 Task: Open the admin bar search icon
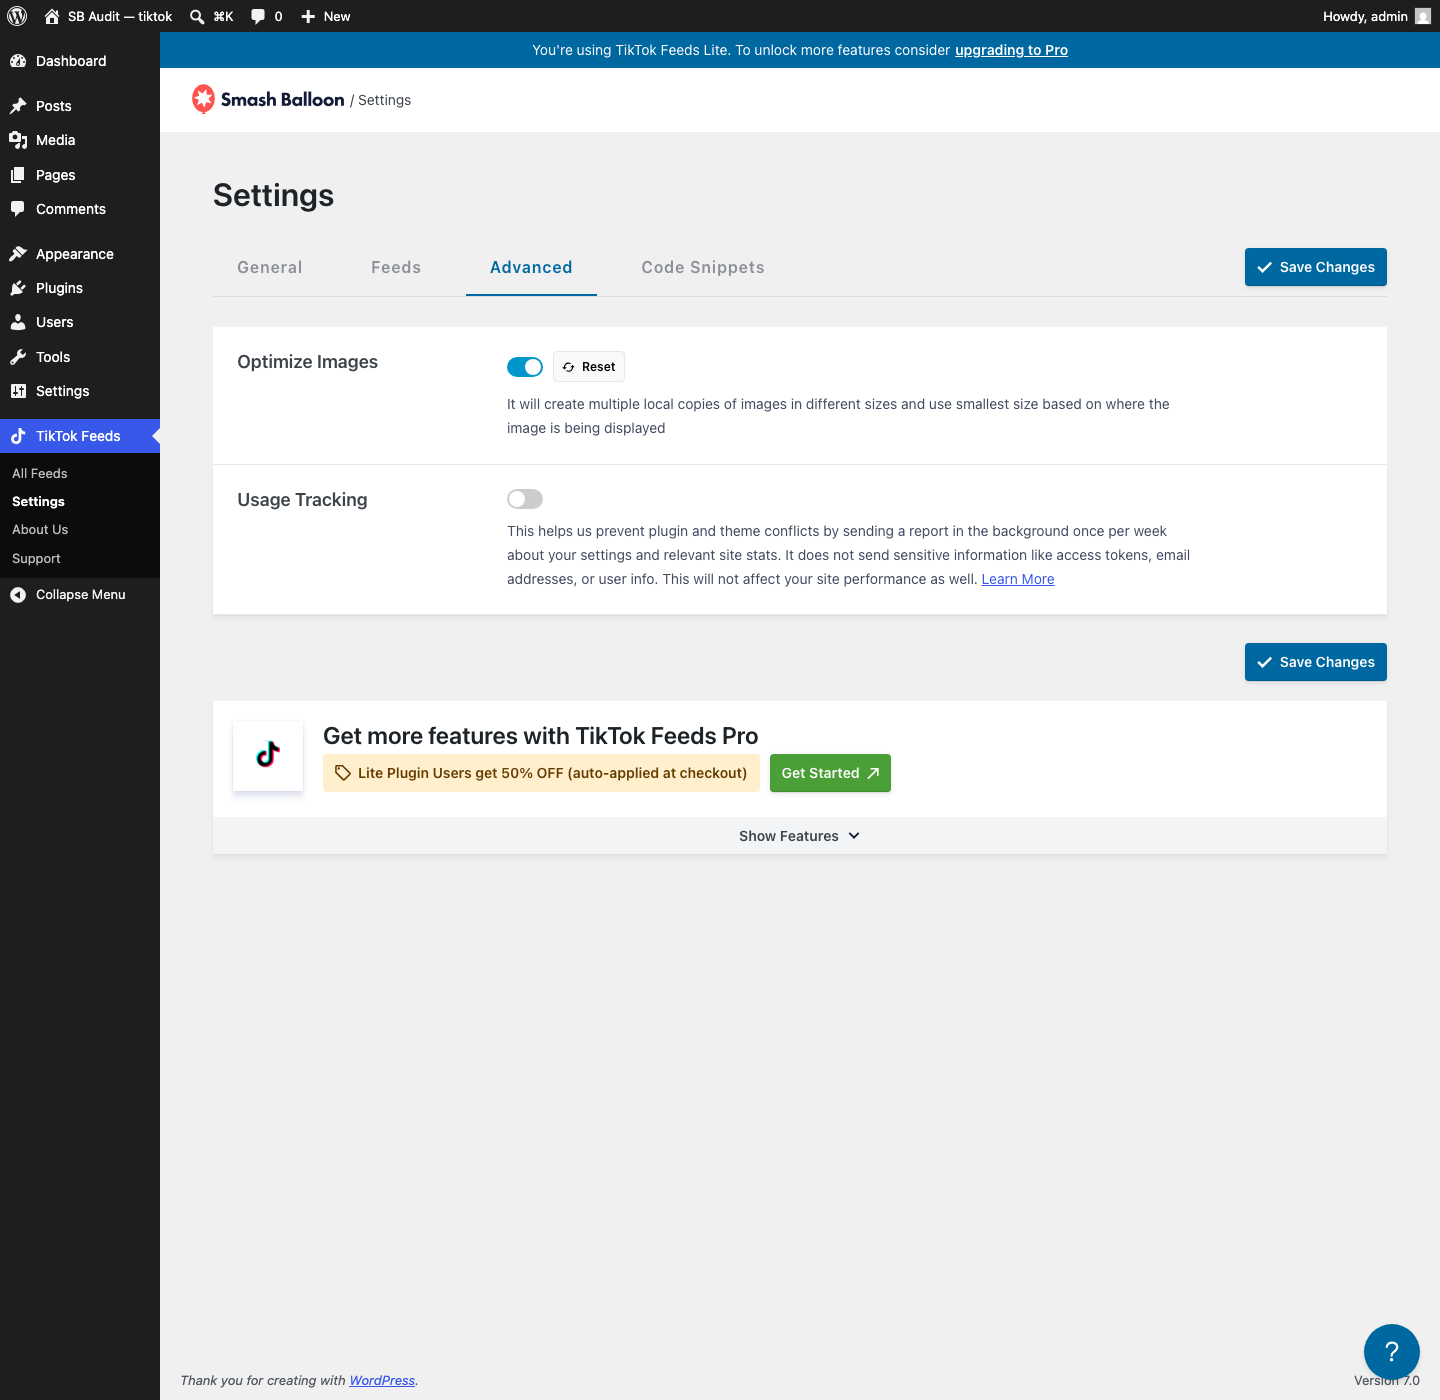click(197, 16)
